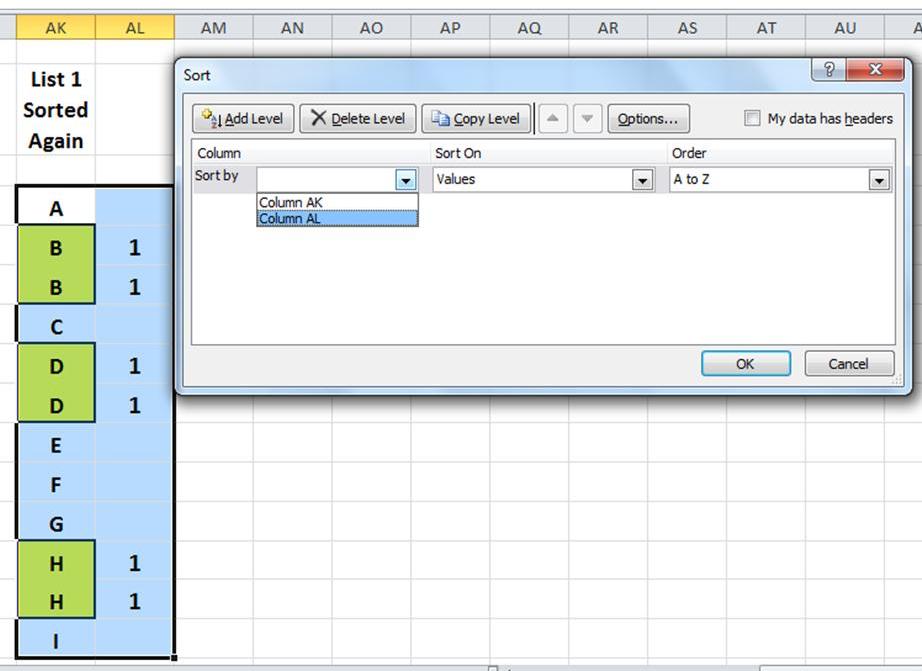Click the move level up arrow
This screenshot has width=922, height=671.
[554, 118]
